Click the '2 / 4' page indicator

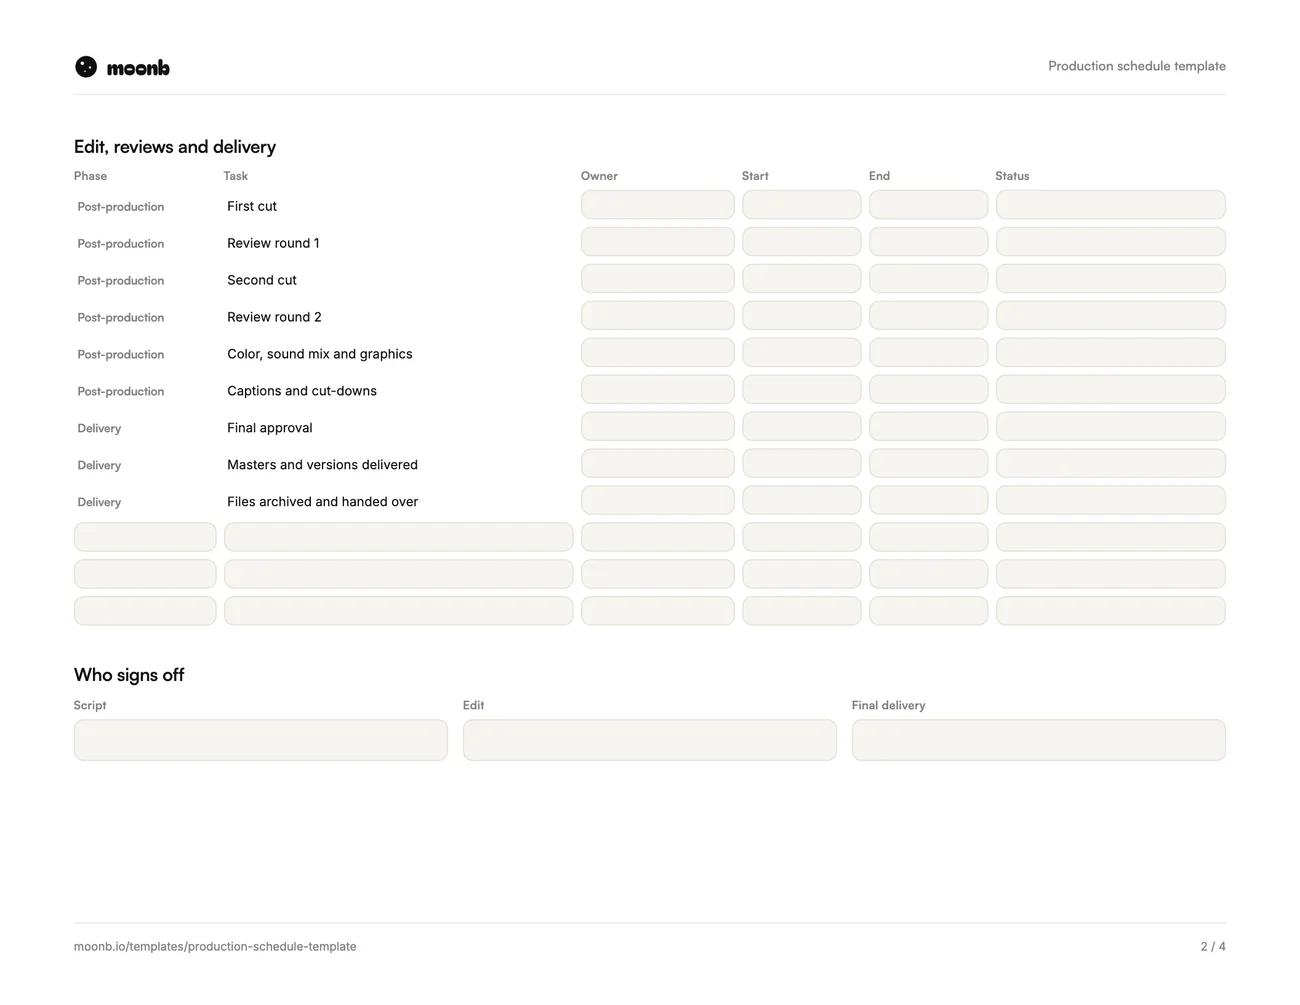point(1213,946)
